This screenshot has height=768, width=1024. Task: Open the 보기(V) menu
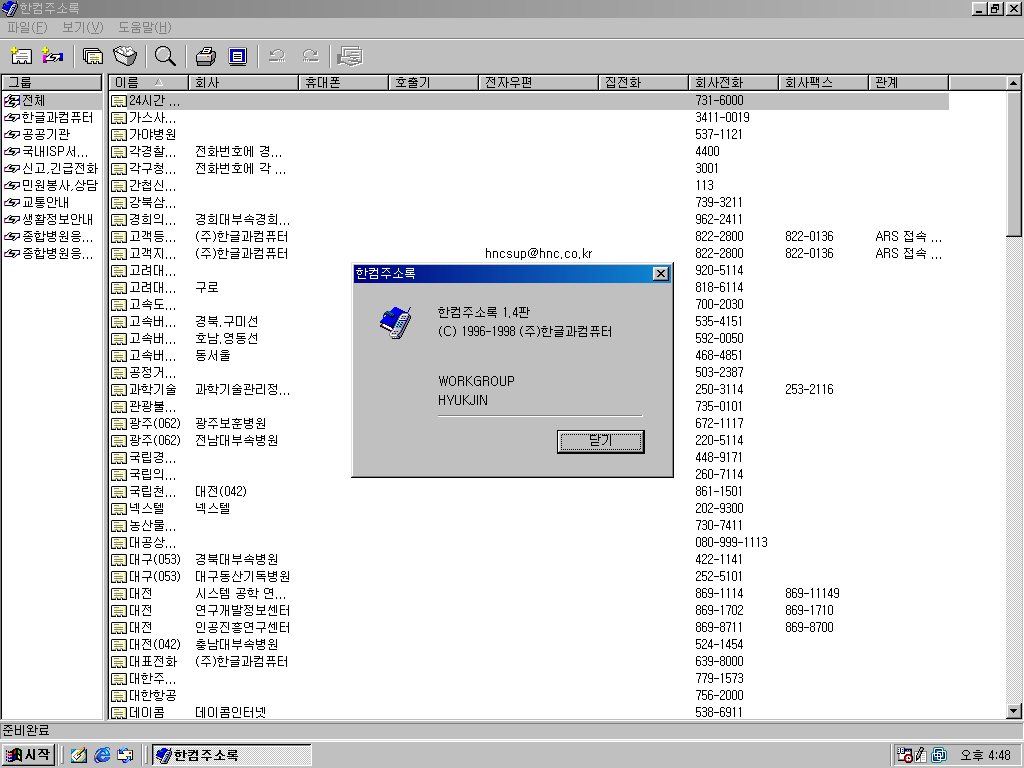point(83,27)
